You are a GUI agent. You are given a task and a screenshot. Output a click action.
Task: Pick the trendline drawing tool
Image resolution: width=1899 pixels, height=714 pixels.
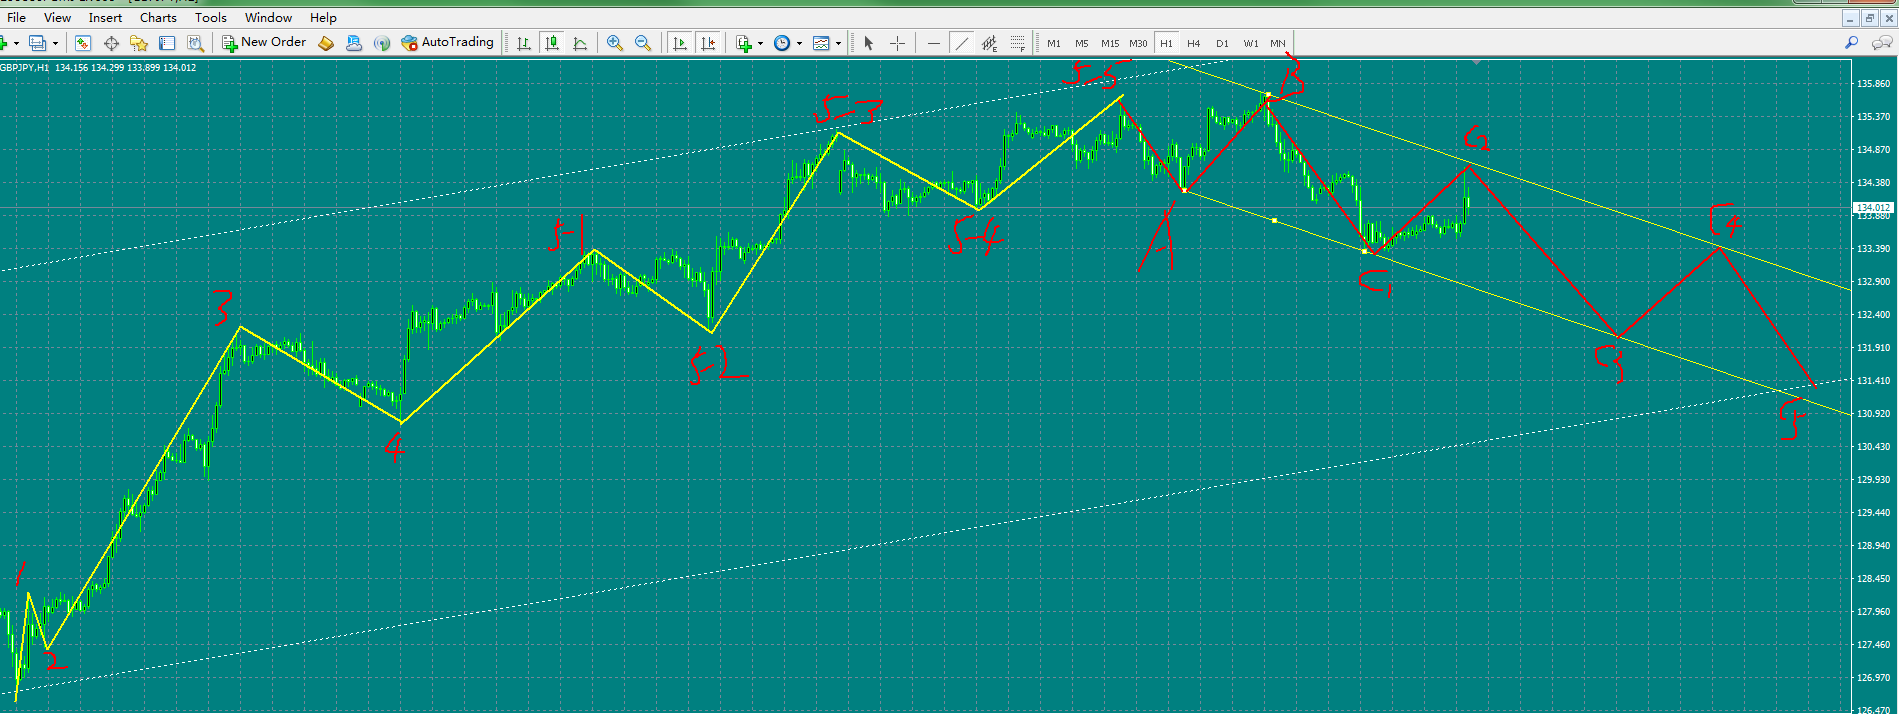tap(961, 43)
